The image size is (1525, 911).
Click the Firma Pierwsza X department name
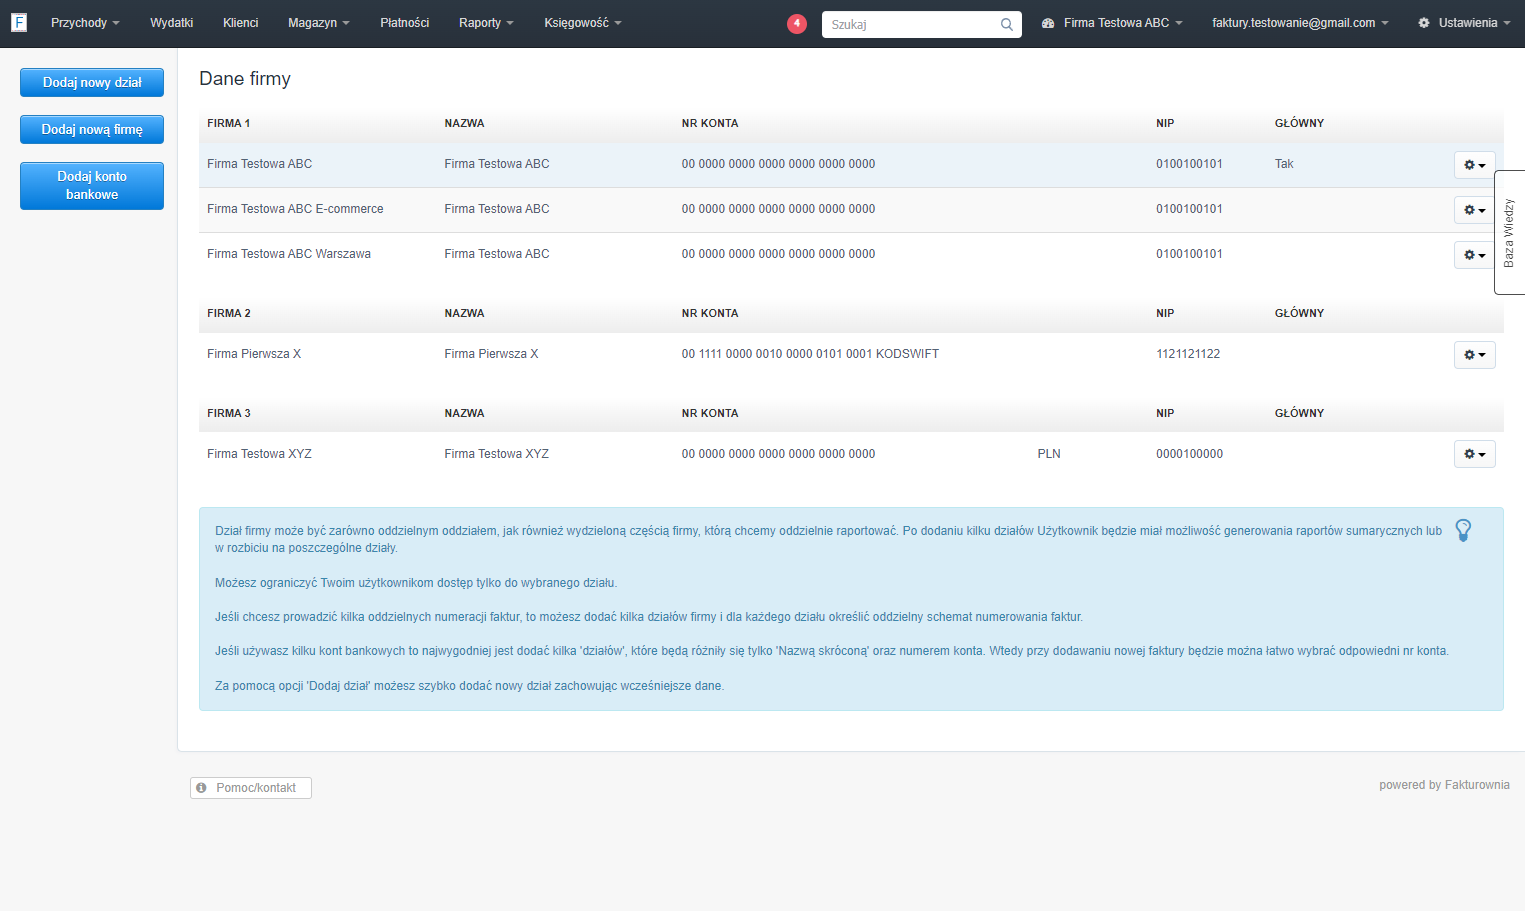click(x=254, y=354)
